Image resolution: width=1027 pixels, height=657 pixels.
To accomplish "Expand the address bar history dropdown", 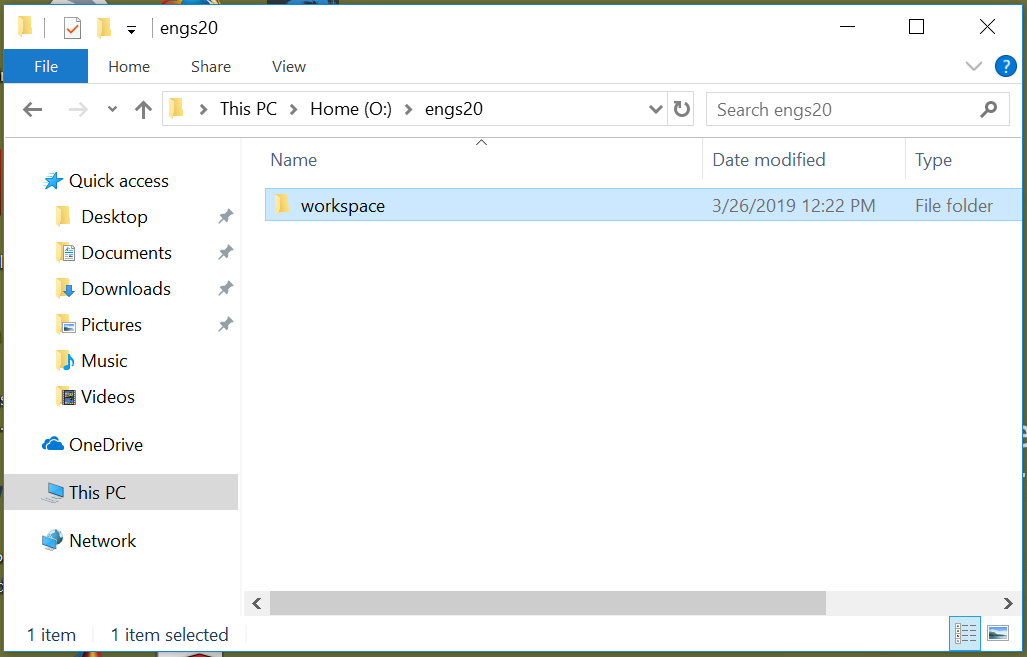I will point(655,109).
